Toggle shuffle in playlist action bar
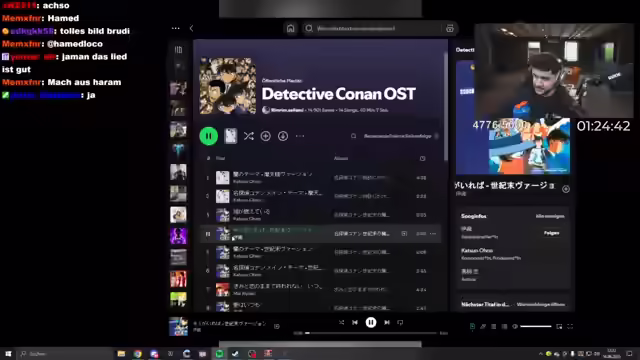The width and height of the screenshot is (640, 360). click(249, 136)
